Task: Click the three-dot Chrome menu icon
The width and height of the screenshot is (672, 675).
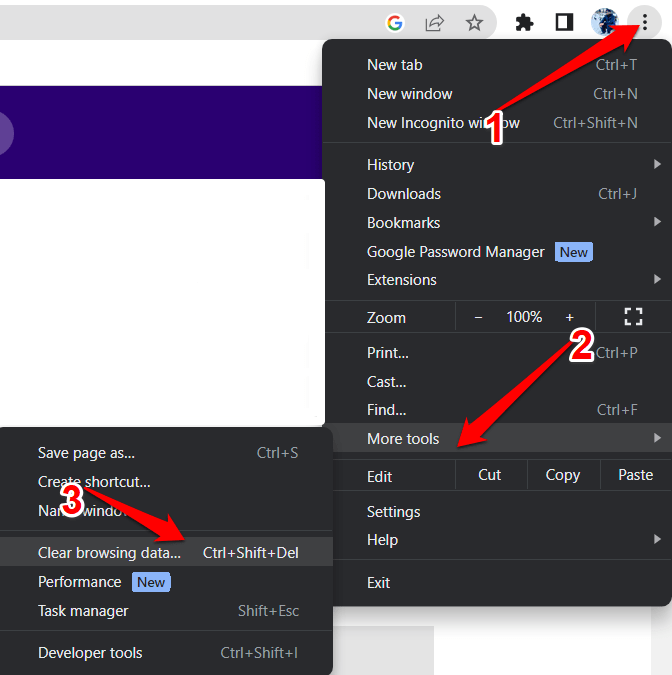Action: pos(645,23)
